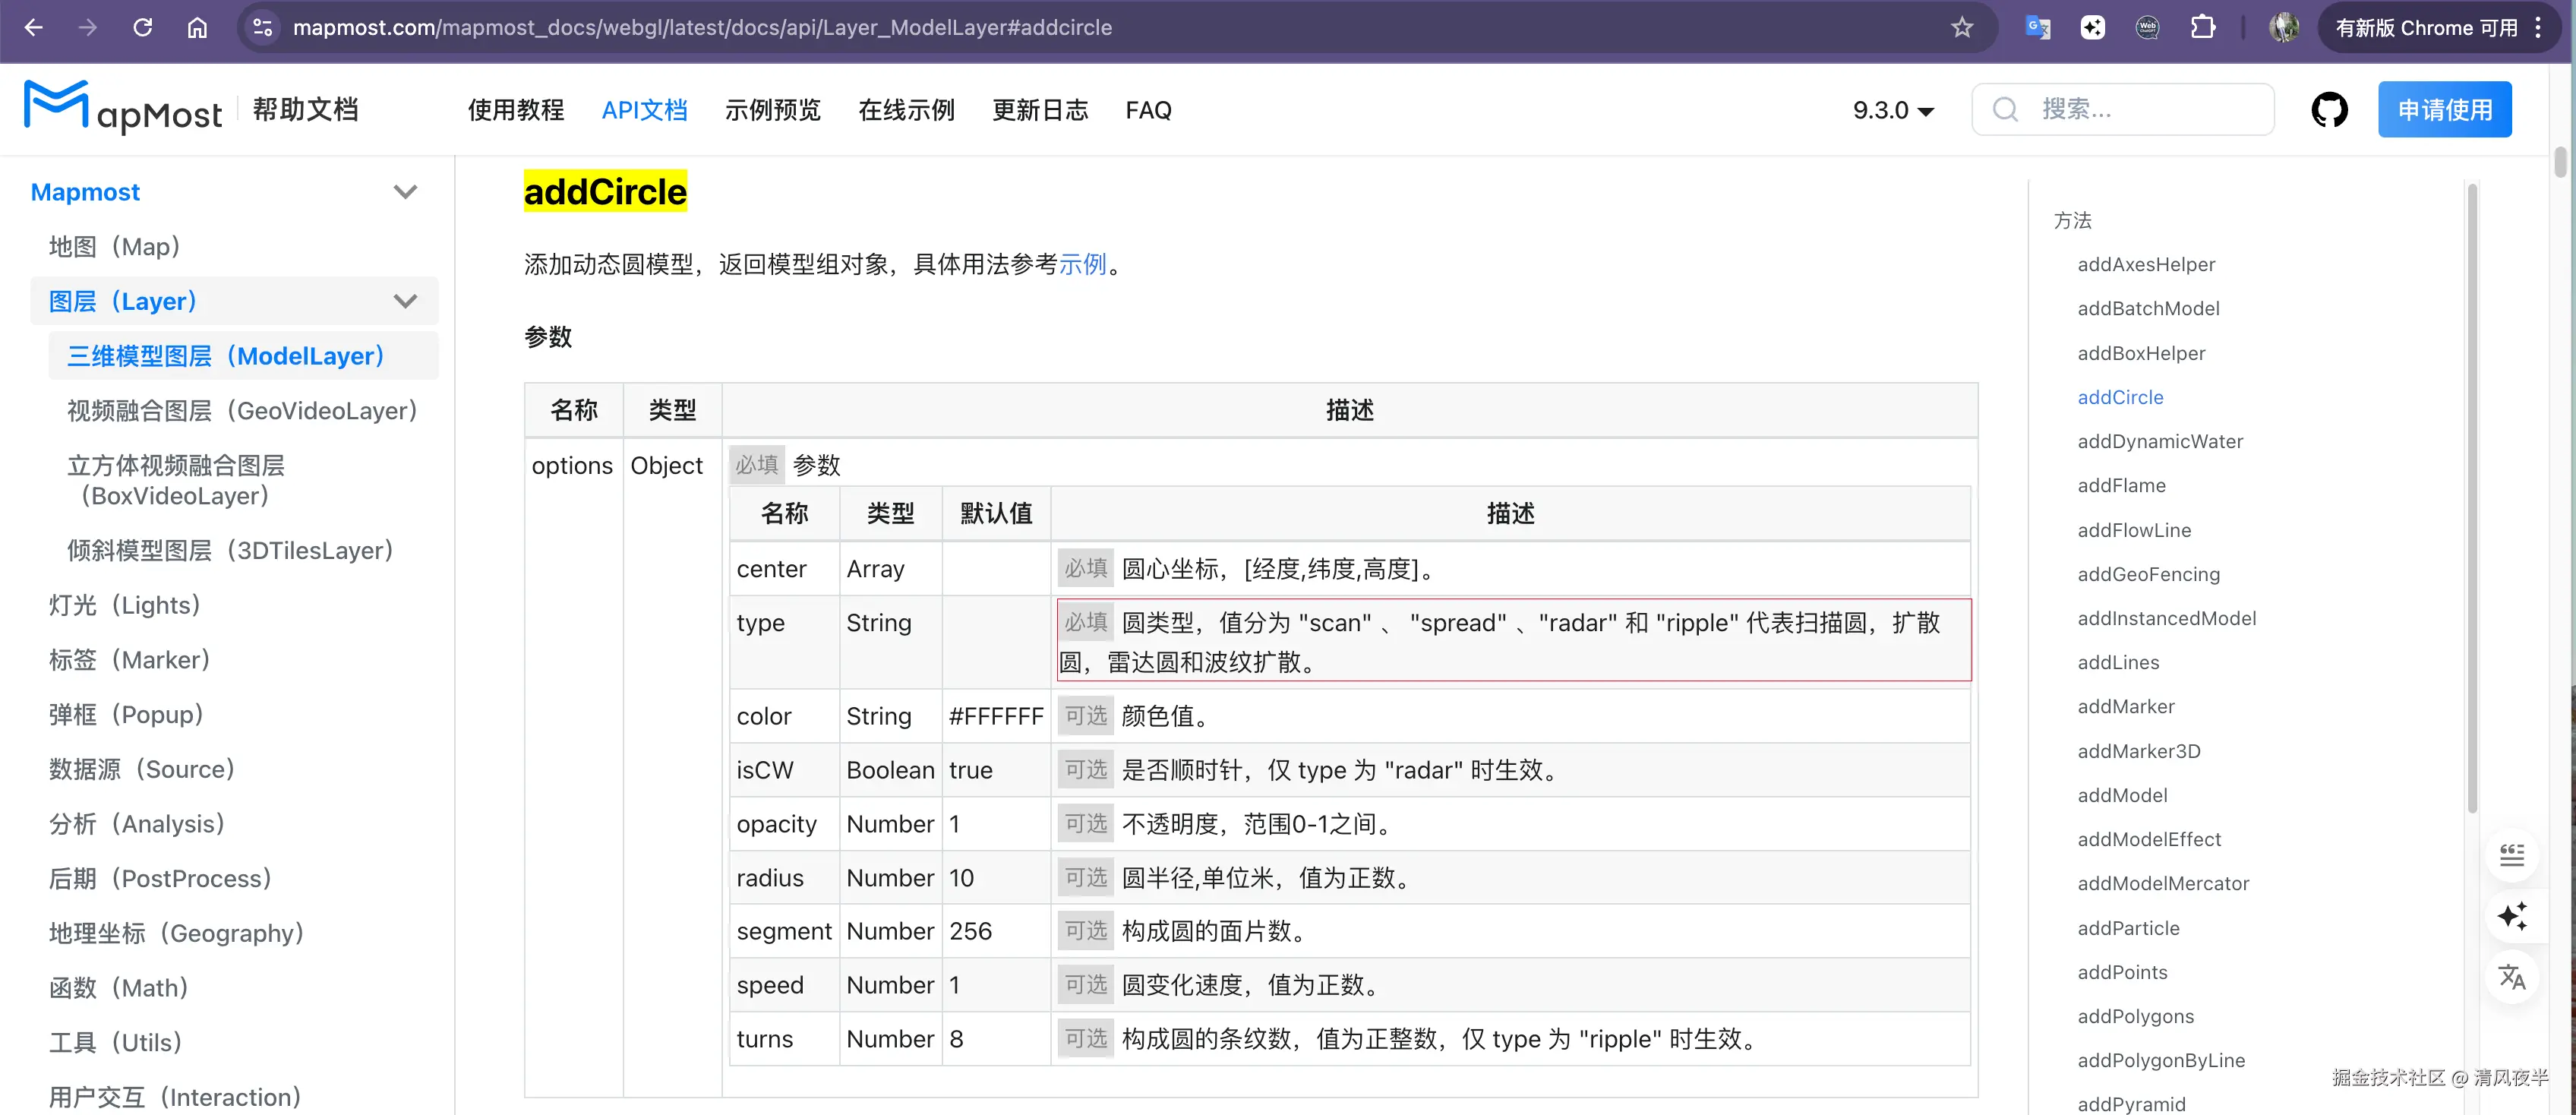Open 标签 (Marker) in sidebar
The image size is (2576, 1115).
click(130, 660)
